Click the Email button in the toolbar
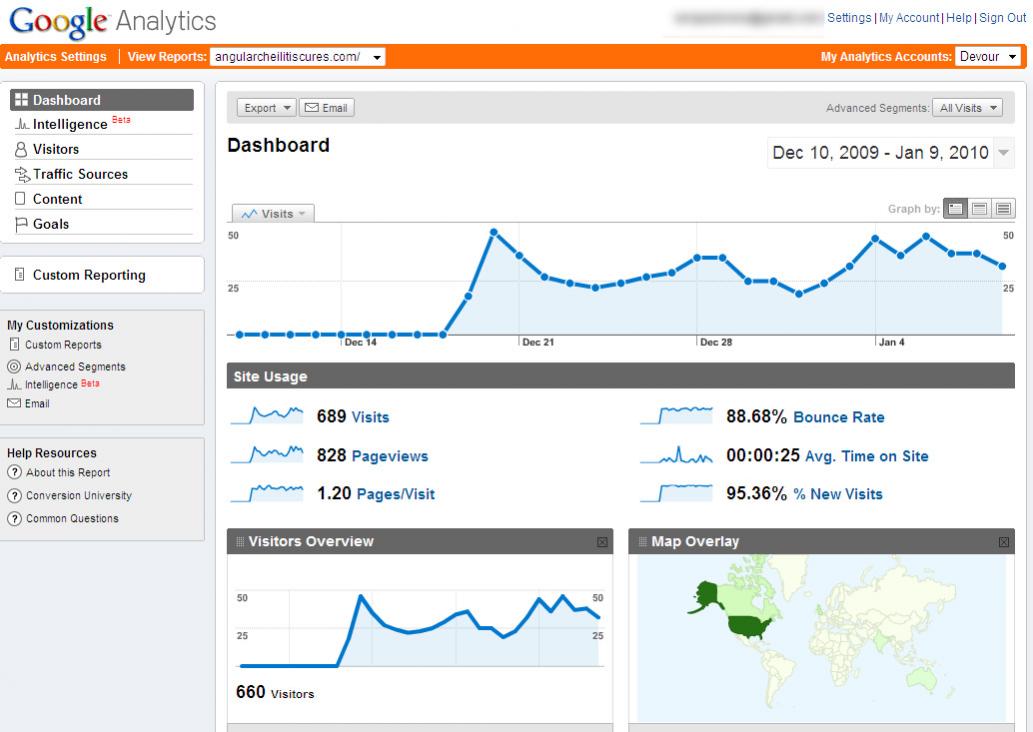Screen dimensions: 1033x732 (x=327, y=107)
